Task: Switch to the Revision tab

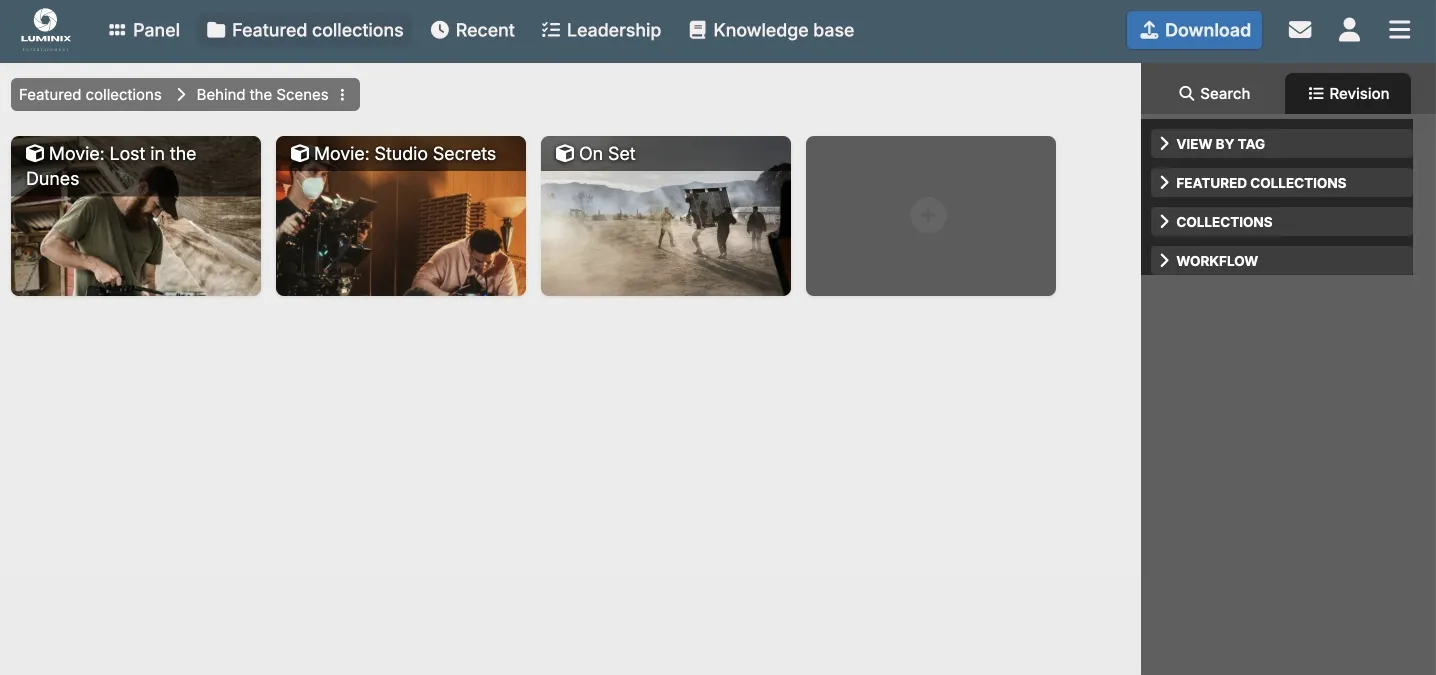Action: (x=1347, y=93)
